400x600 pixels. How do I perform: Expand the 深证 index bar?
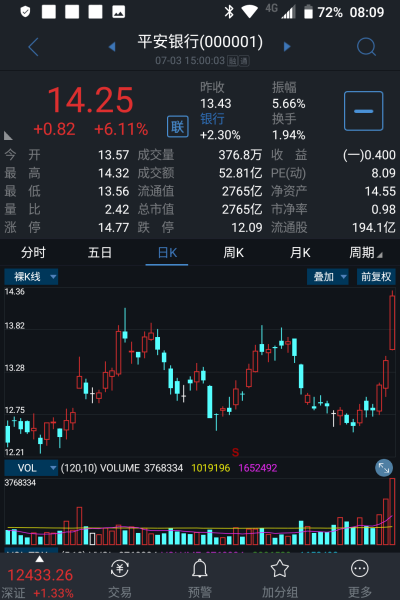click(40, 578)
